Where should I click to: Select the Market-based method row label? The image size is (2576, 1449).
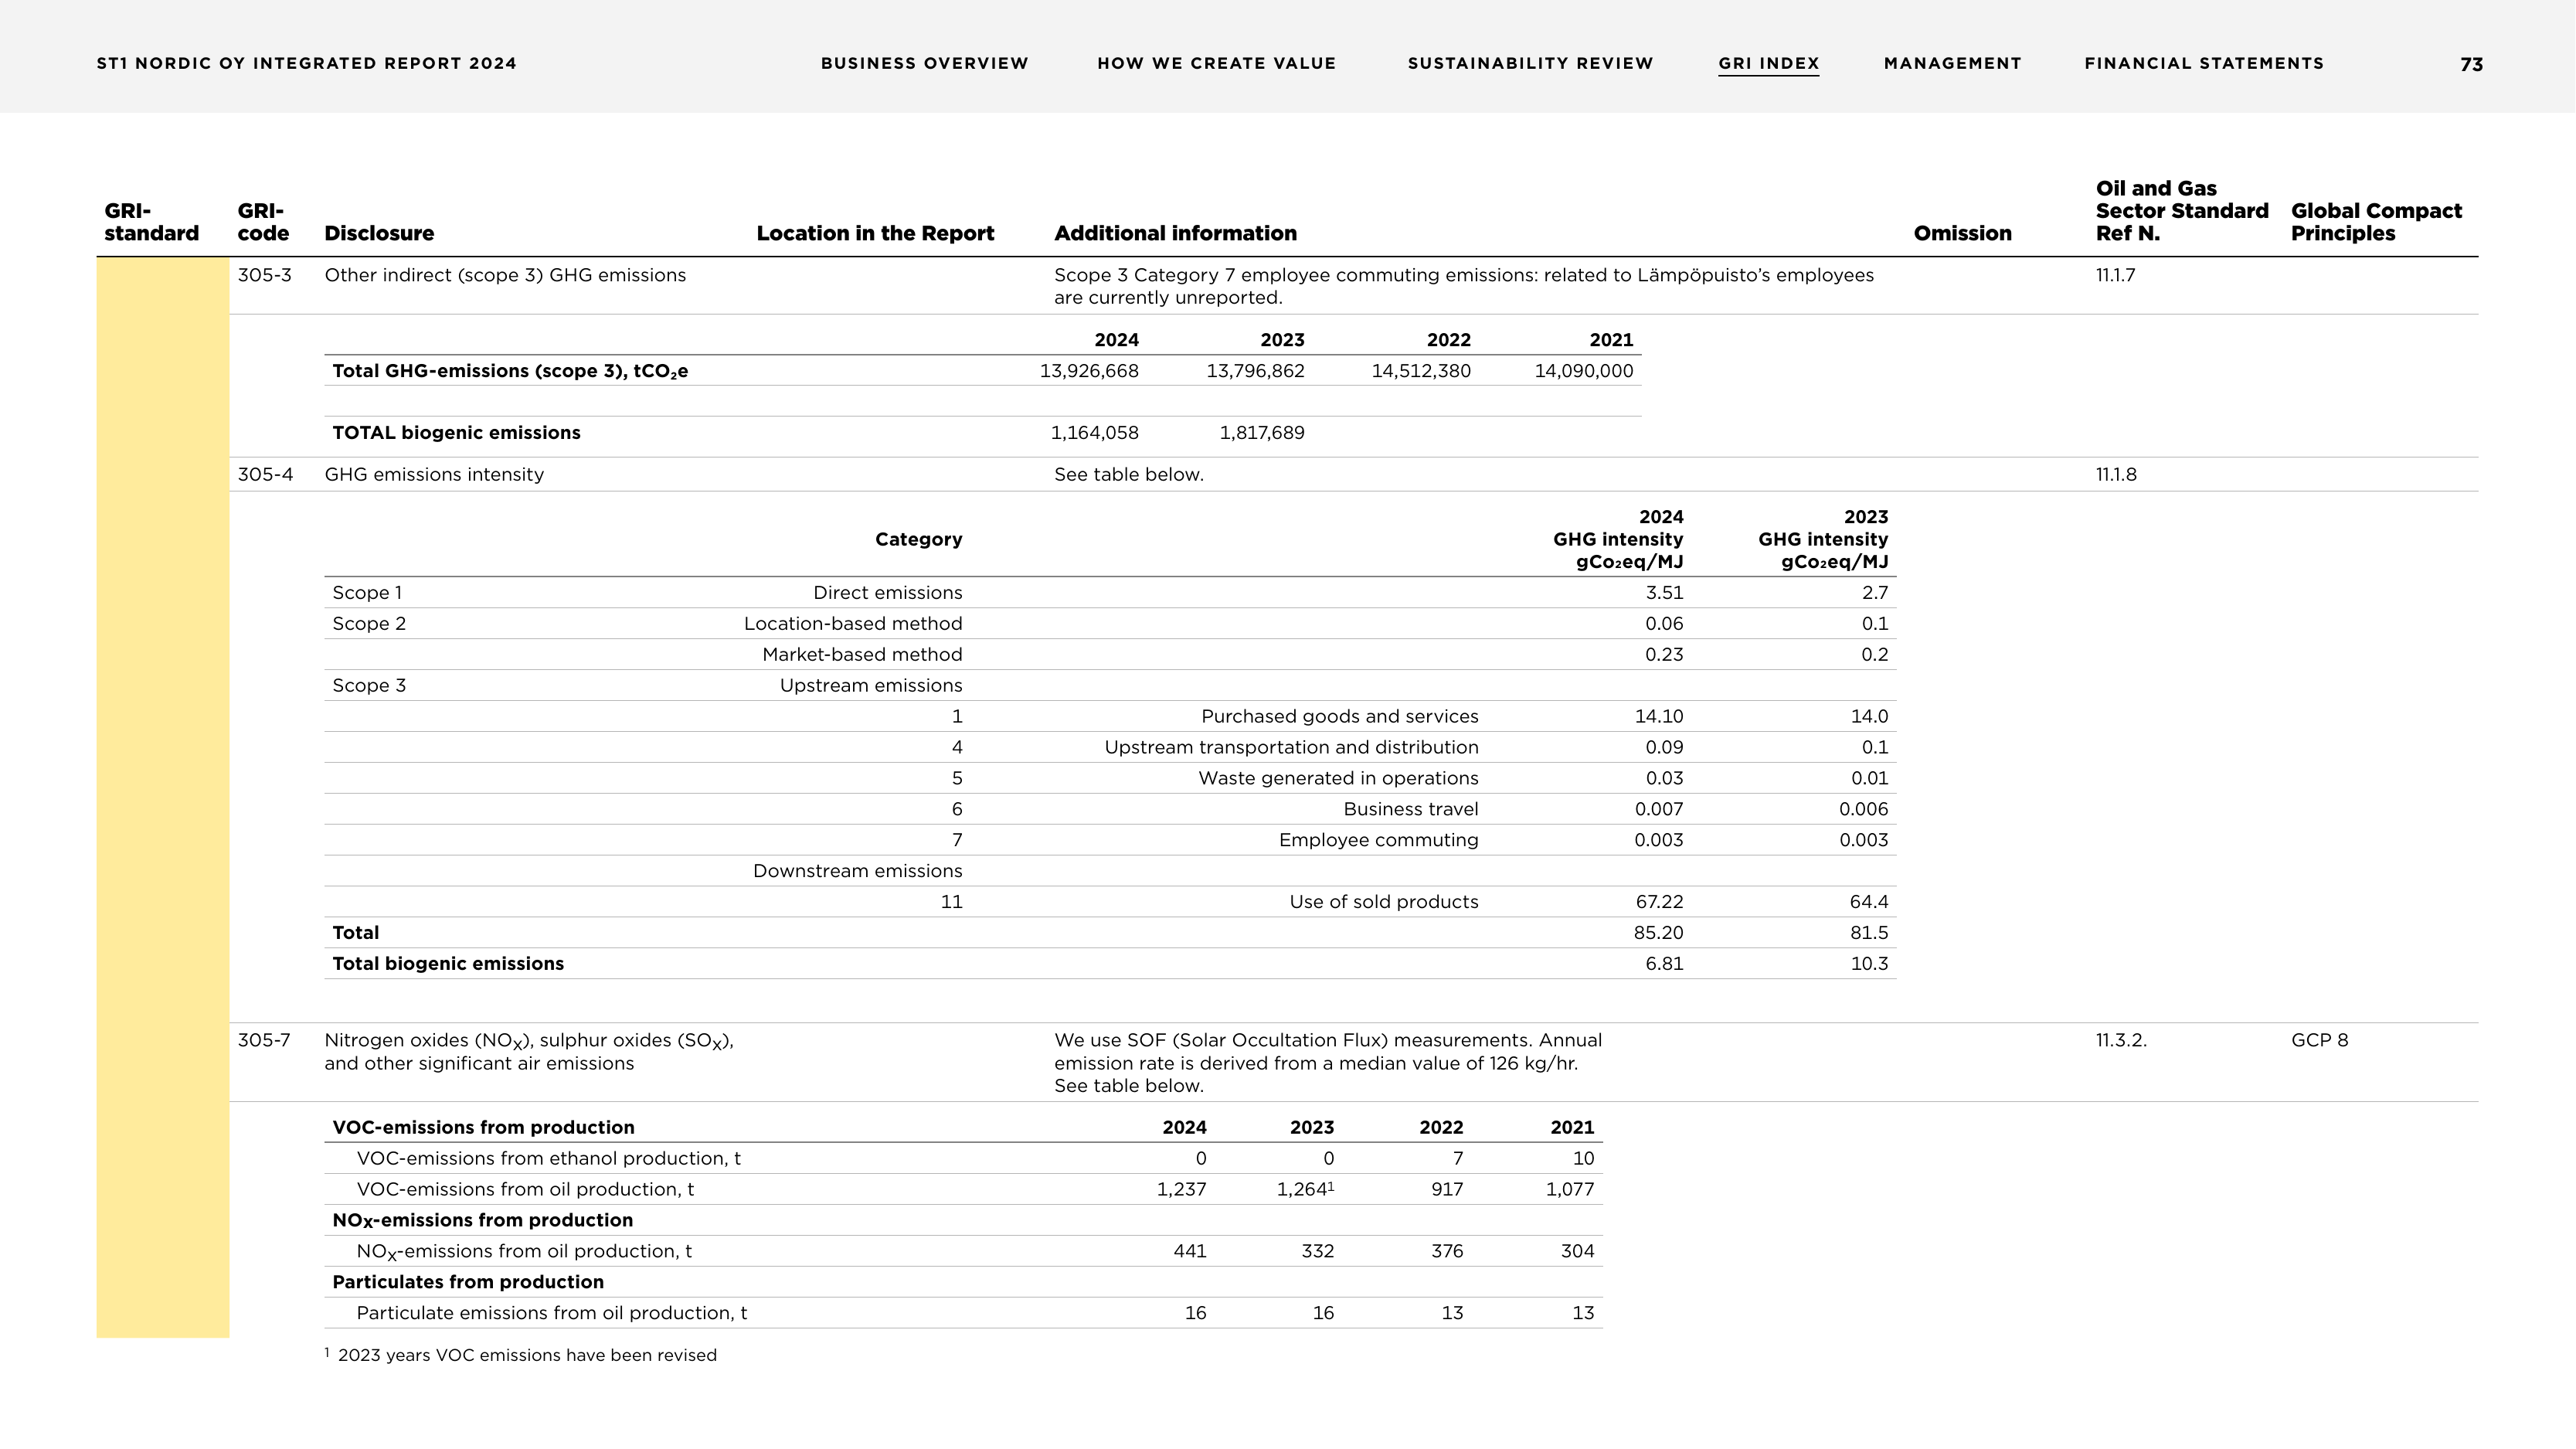click(862, 655)
